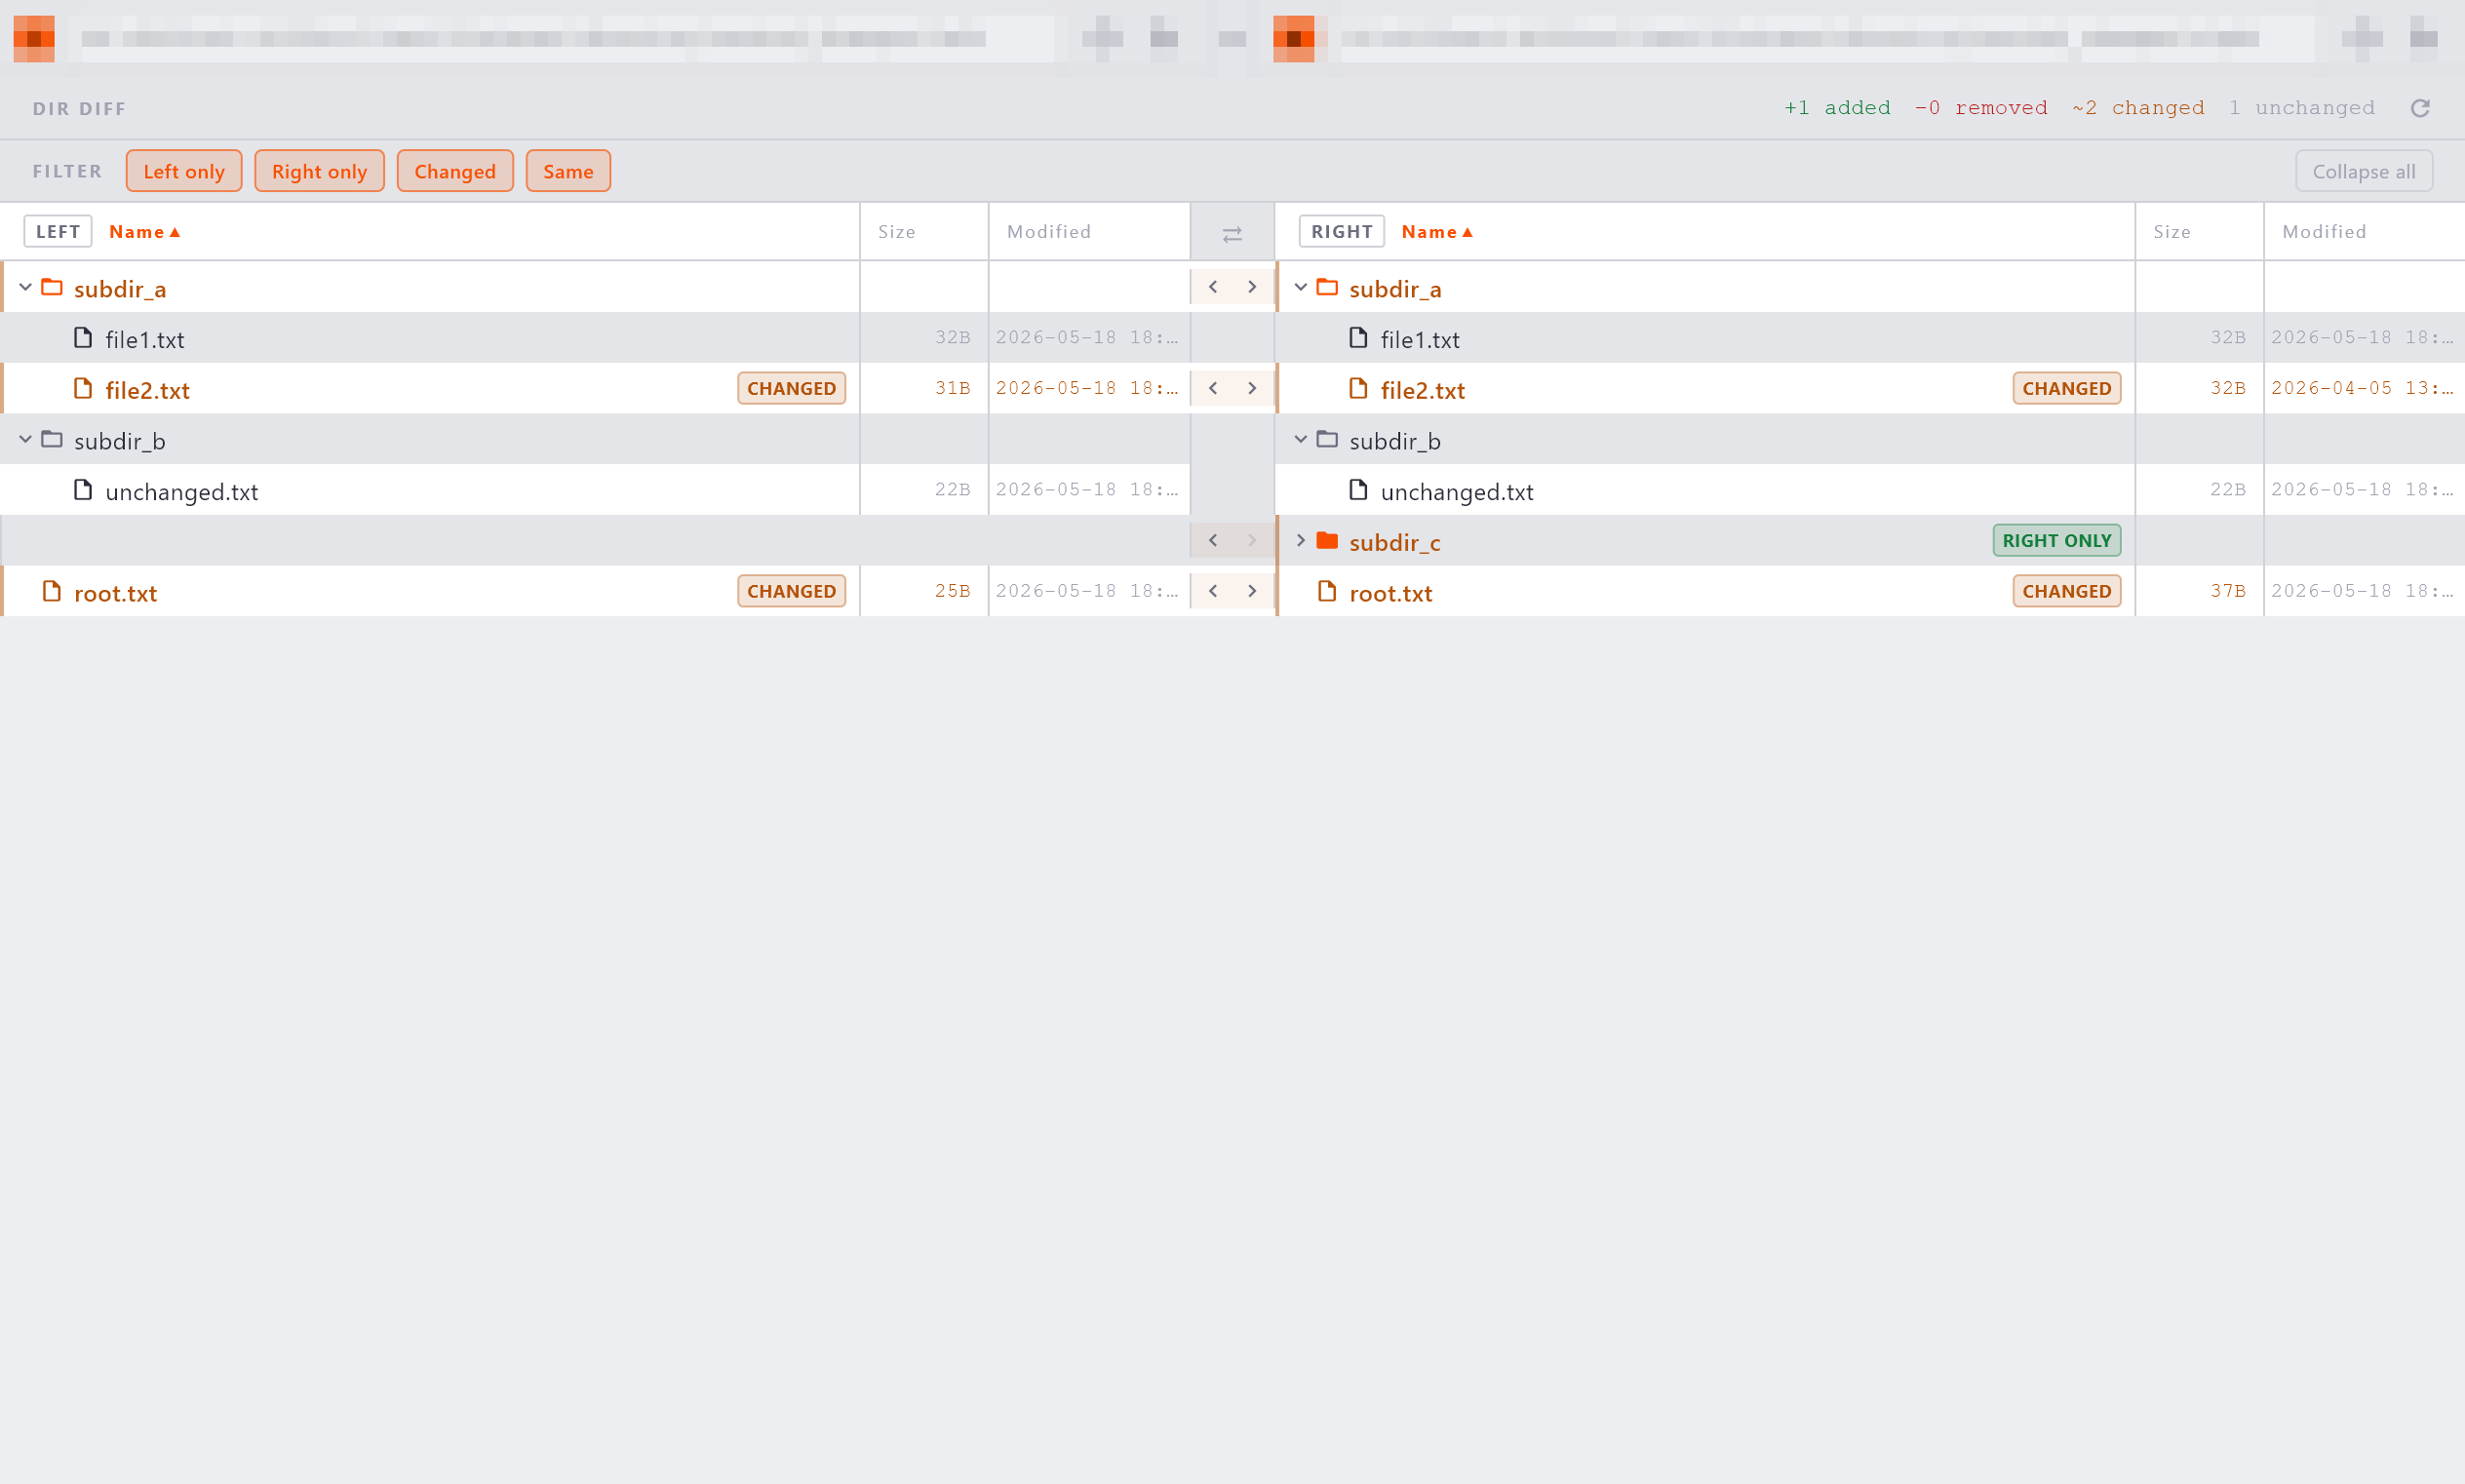Click right file1.txt file icon
Screen dimensions: 2465x1484
click(x=1358, y=338)
